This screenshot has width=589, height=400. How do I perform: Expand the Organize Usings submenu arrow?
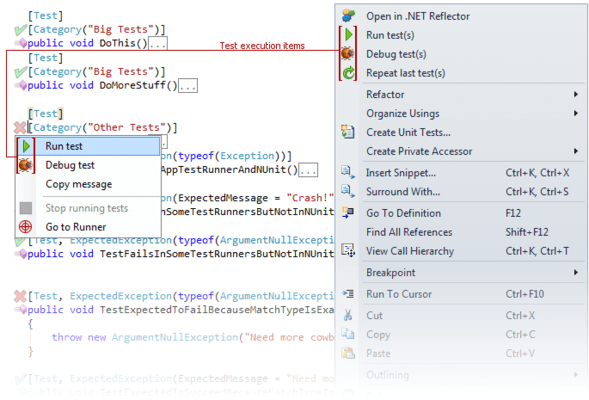575,113
